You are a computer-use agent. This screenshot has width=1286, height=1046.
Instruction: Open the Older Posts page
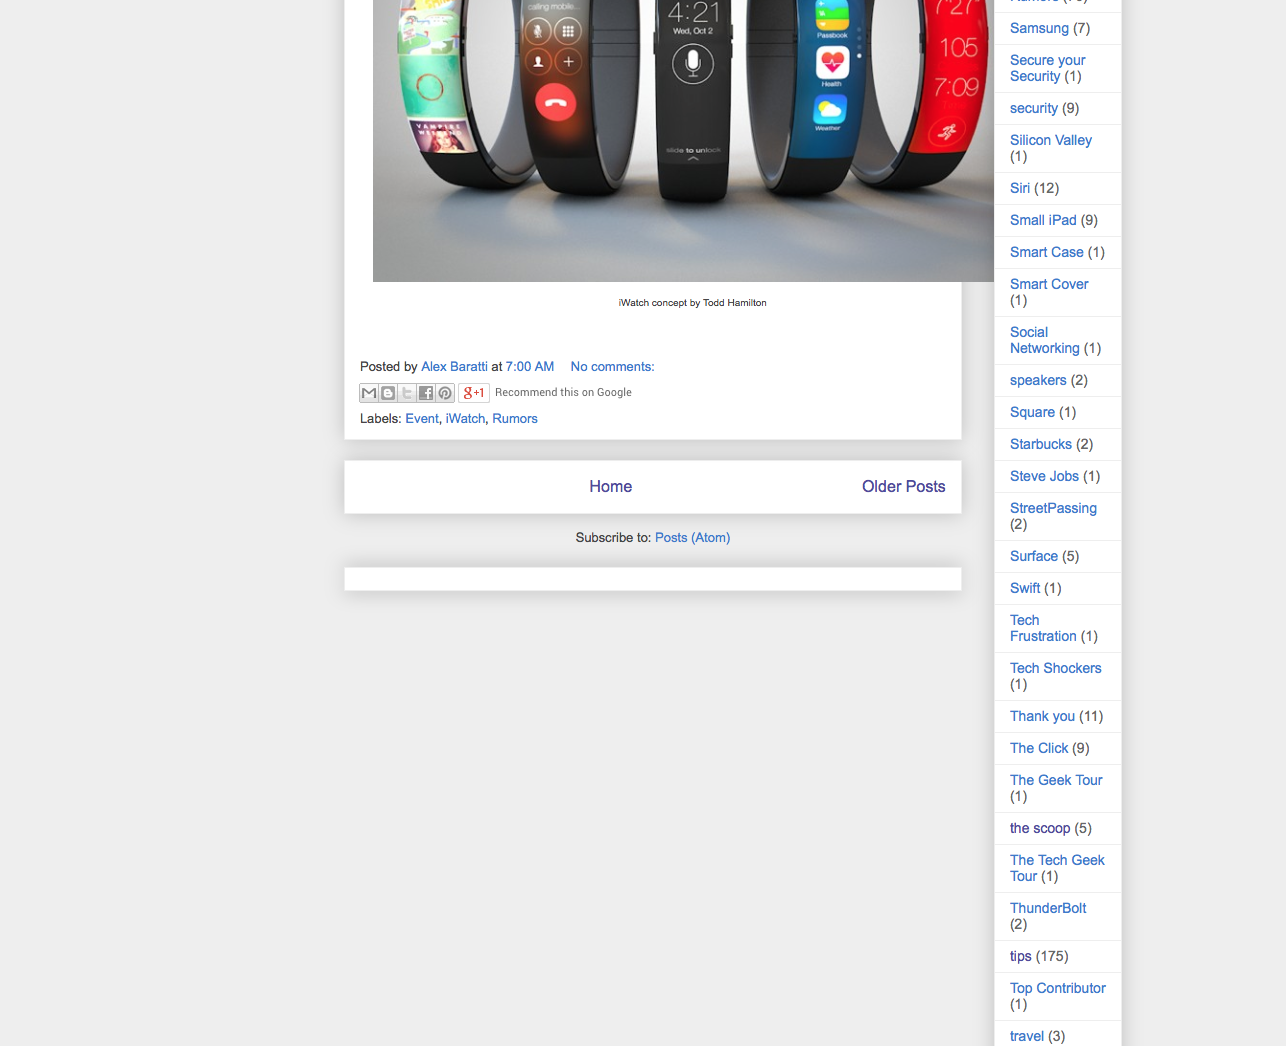904,486
